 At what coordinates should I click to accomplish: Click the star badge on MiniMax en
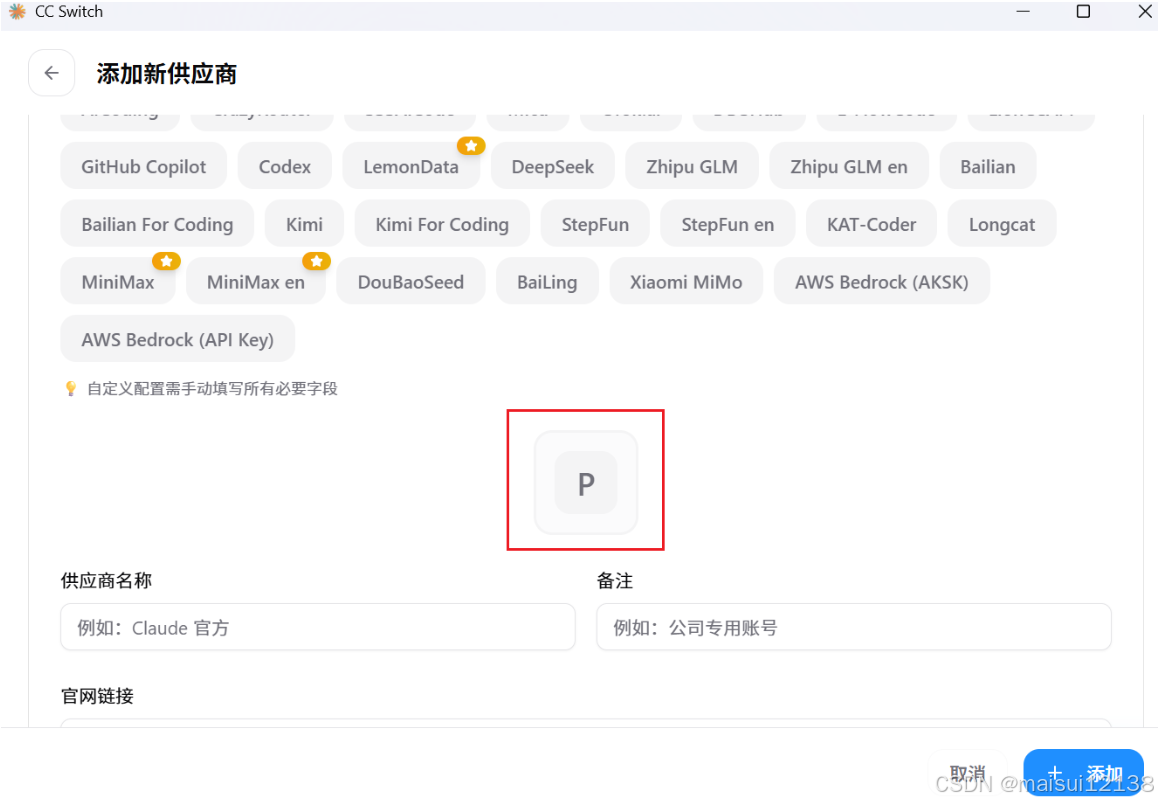(x=316, y=261)
